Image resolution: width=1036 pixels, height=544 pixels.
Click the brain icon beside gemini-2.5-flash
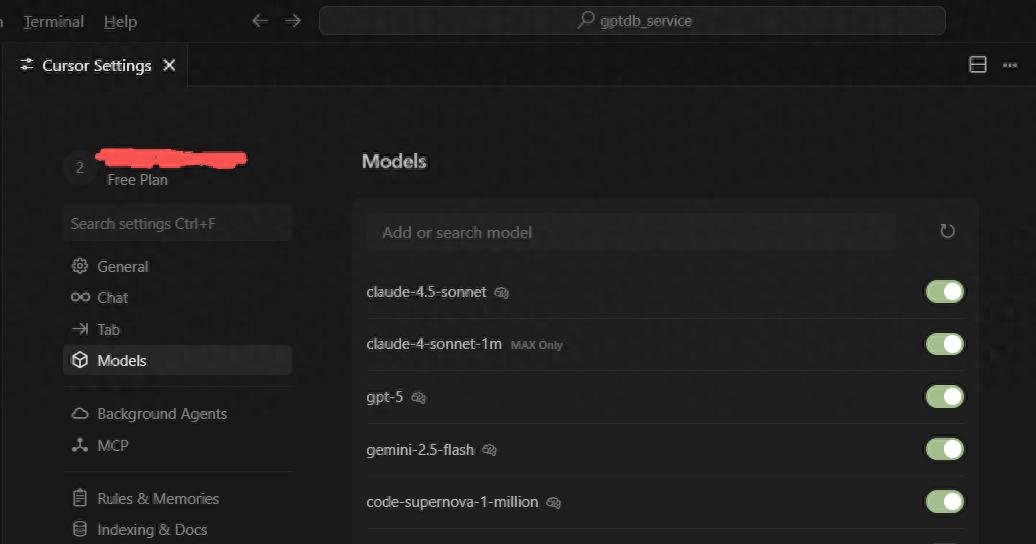(489, 450)
